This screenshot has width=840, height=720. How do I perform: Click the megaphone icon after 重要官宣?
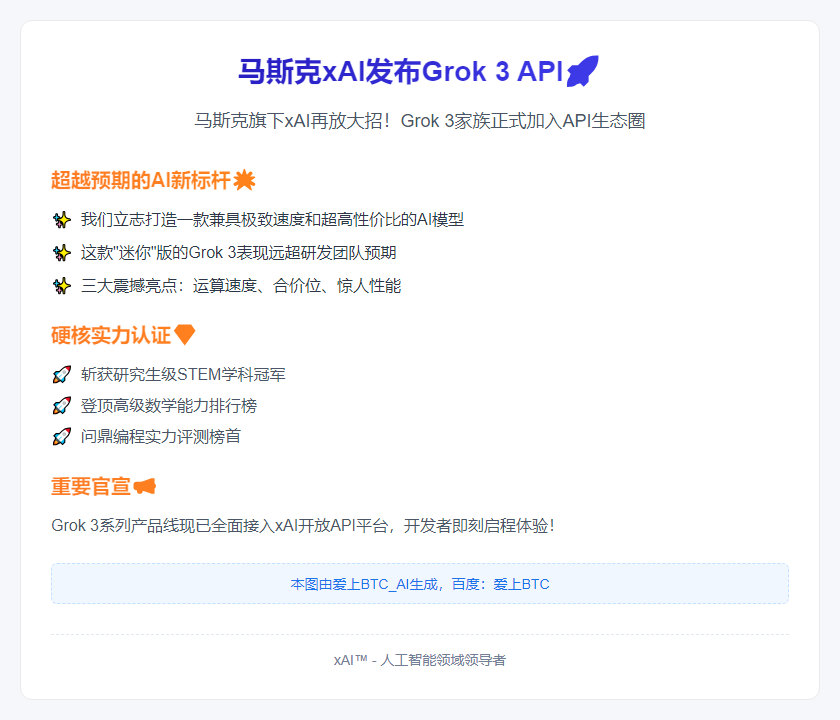145,486
